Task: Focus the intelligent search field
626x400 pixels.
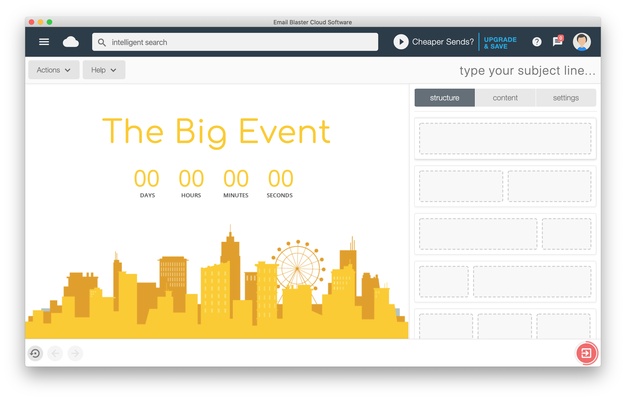Action: coord(235,42)
